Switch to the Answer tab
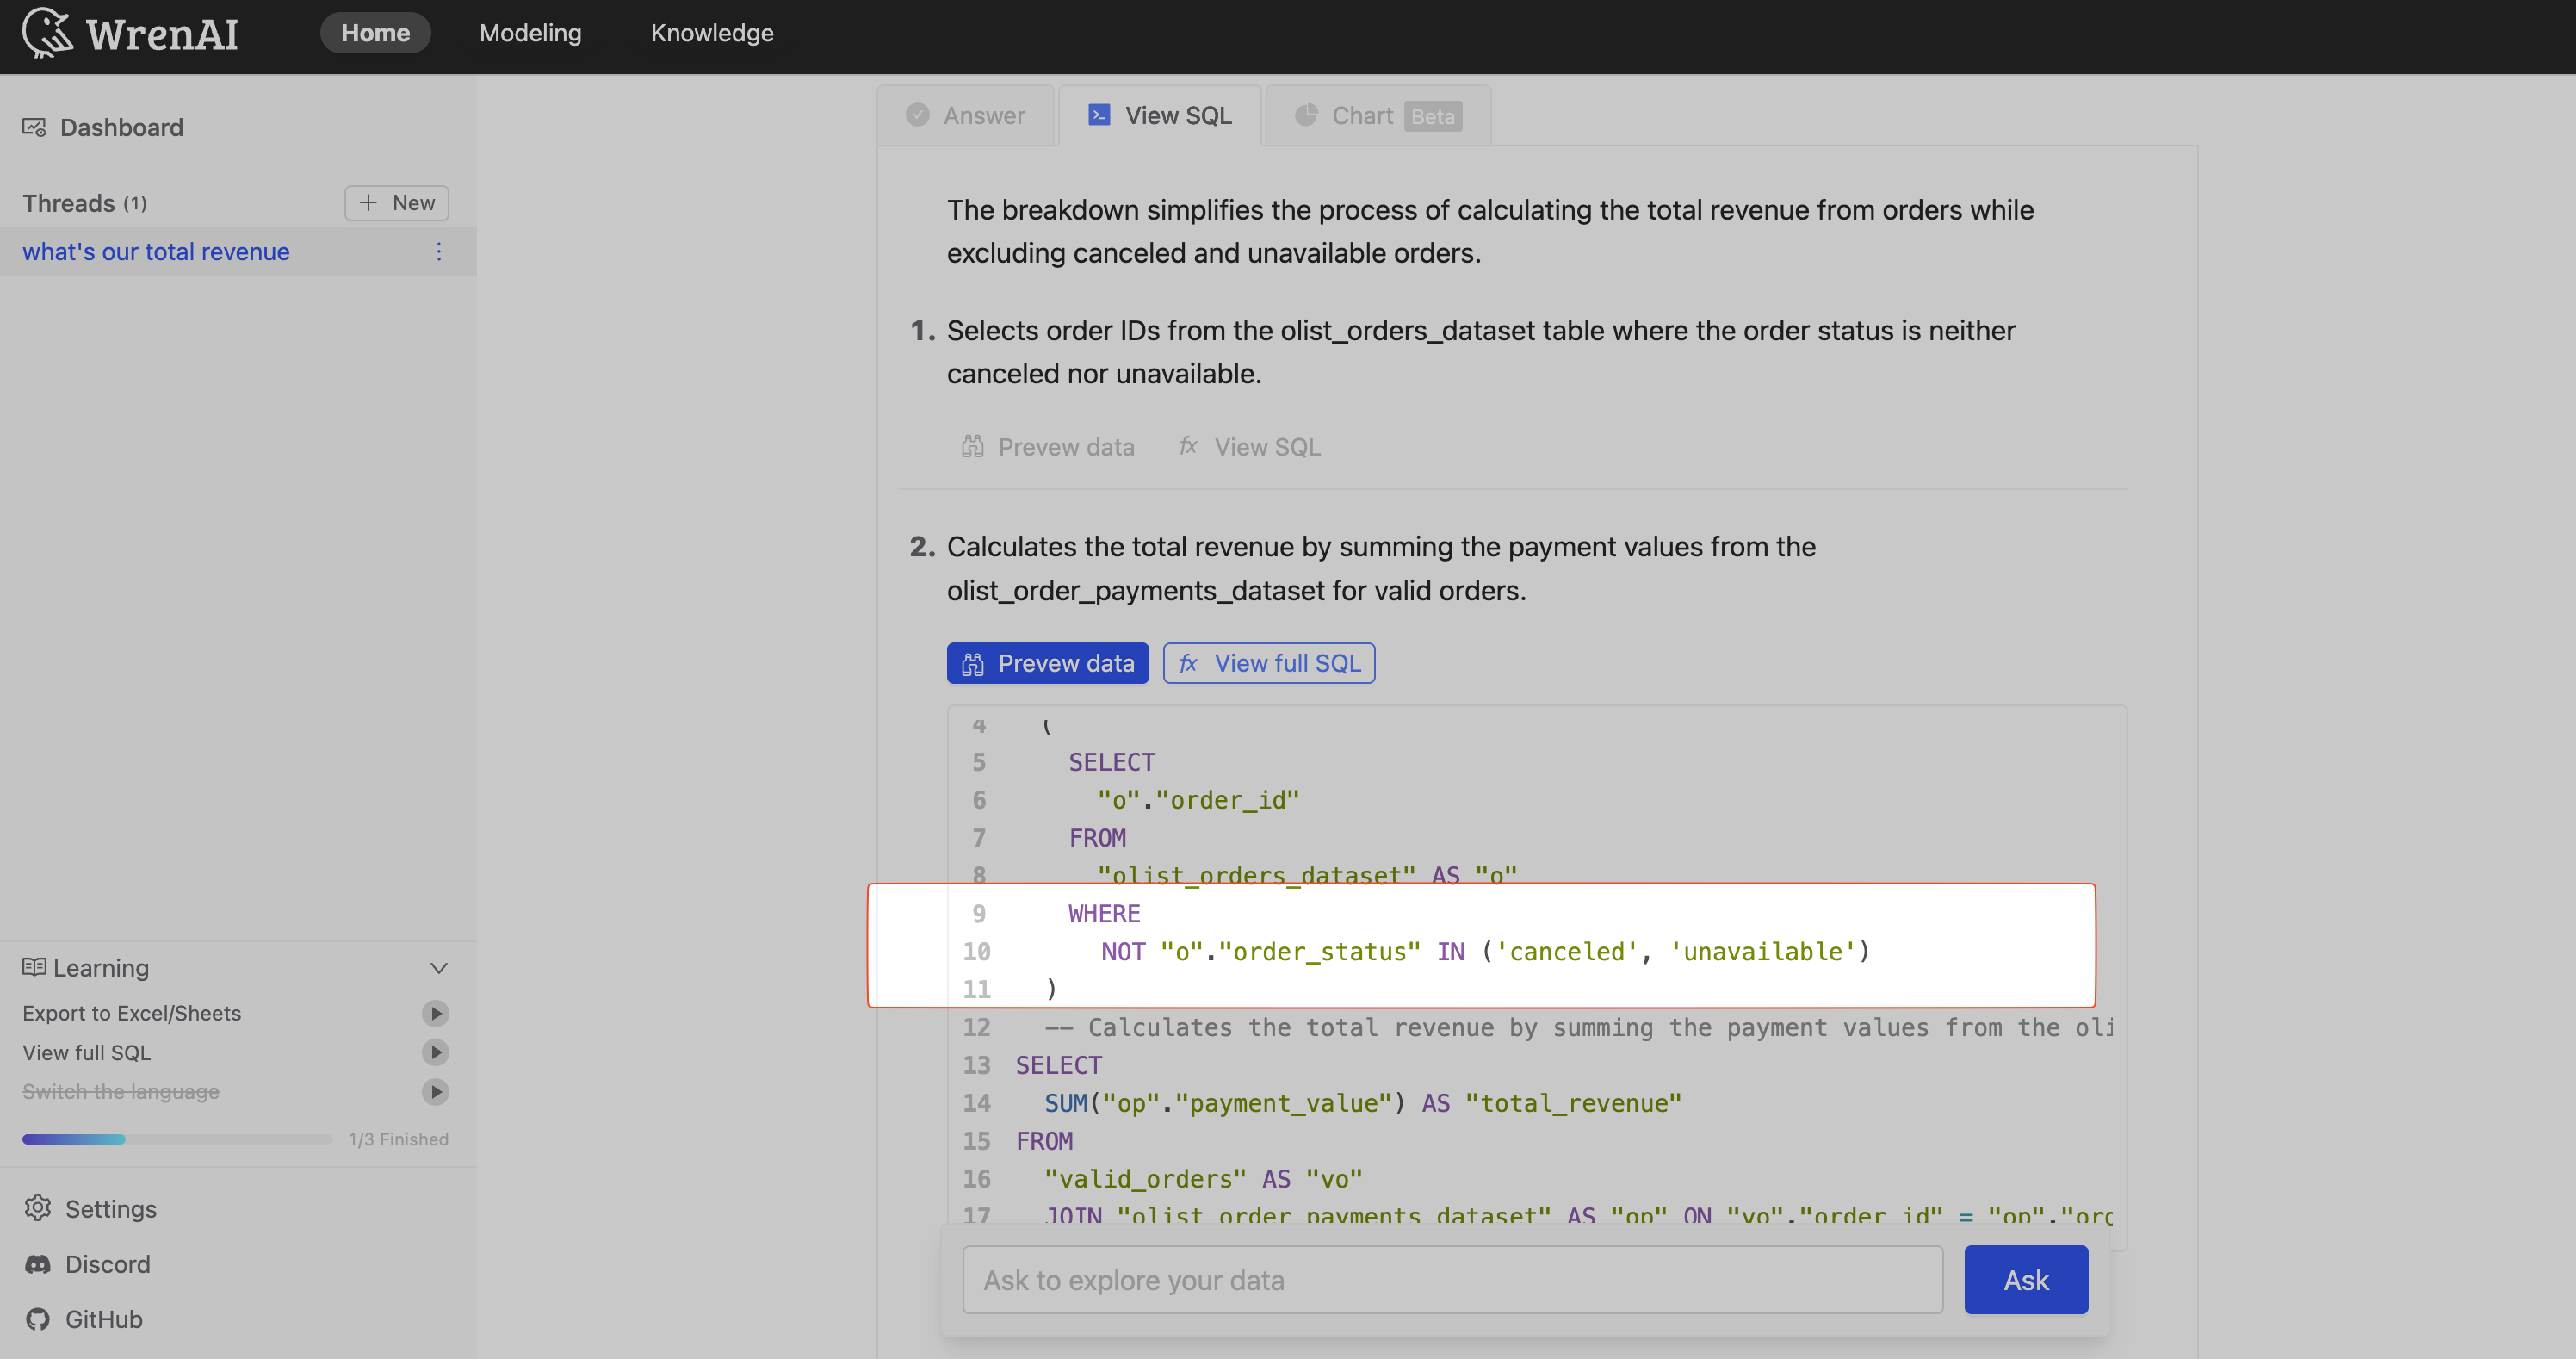Image resolution: width=2576 pixels, height=1359 pixels. point(966,115)
